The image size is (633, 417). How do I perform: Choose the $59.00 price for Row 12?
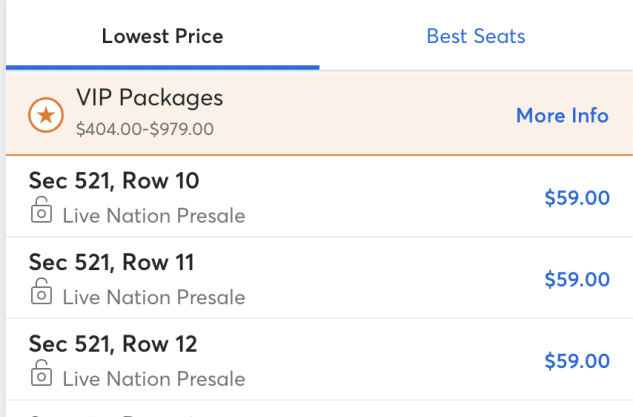click(x=577, y=361)
